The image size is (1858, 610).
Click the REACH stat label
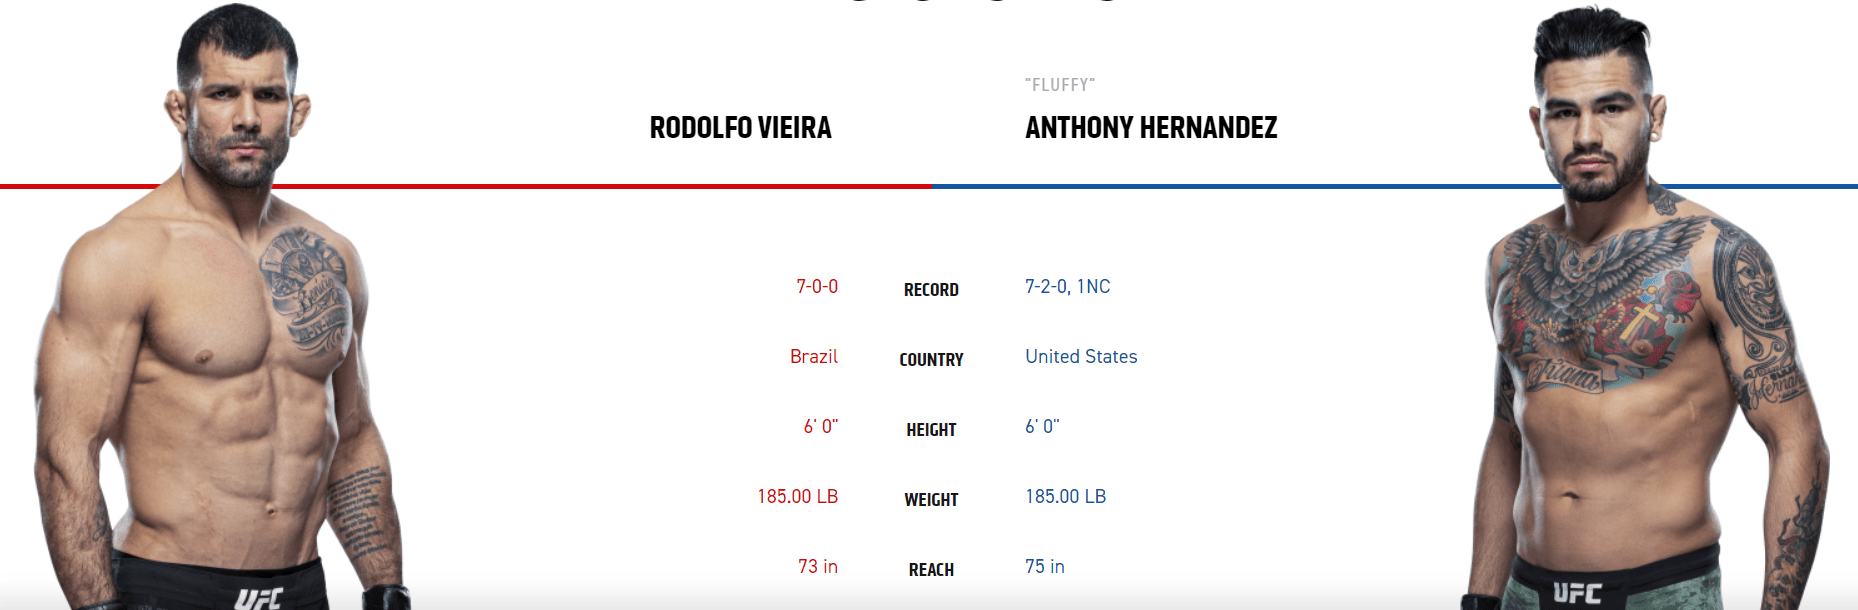tap(931, 570)
